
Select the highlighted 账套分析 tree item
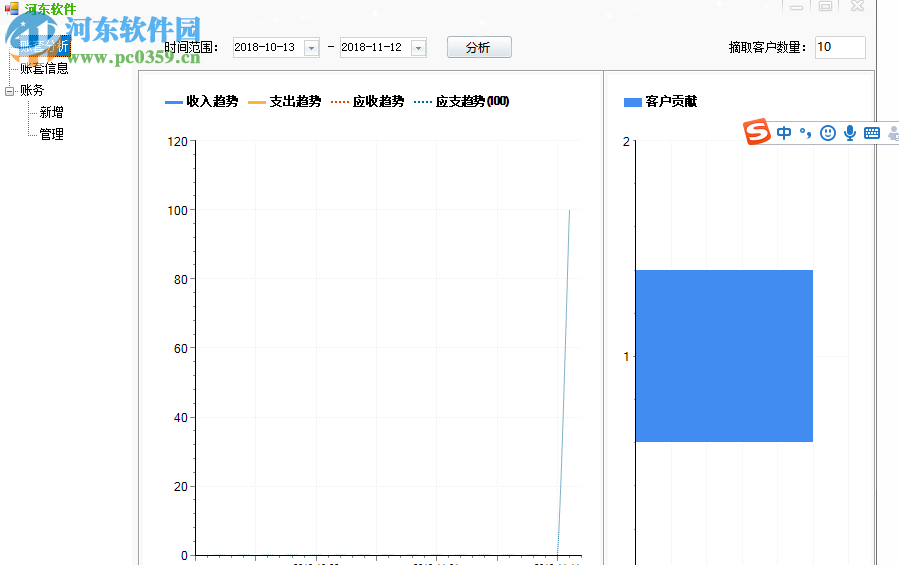click(44, 46)
